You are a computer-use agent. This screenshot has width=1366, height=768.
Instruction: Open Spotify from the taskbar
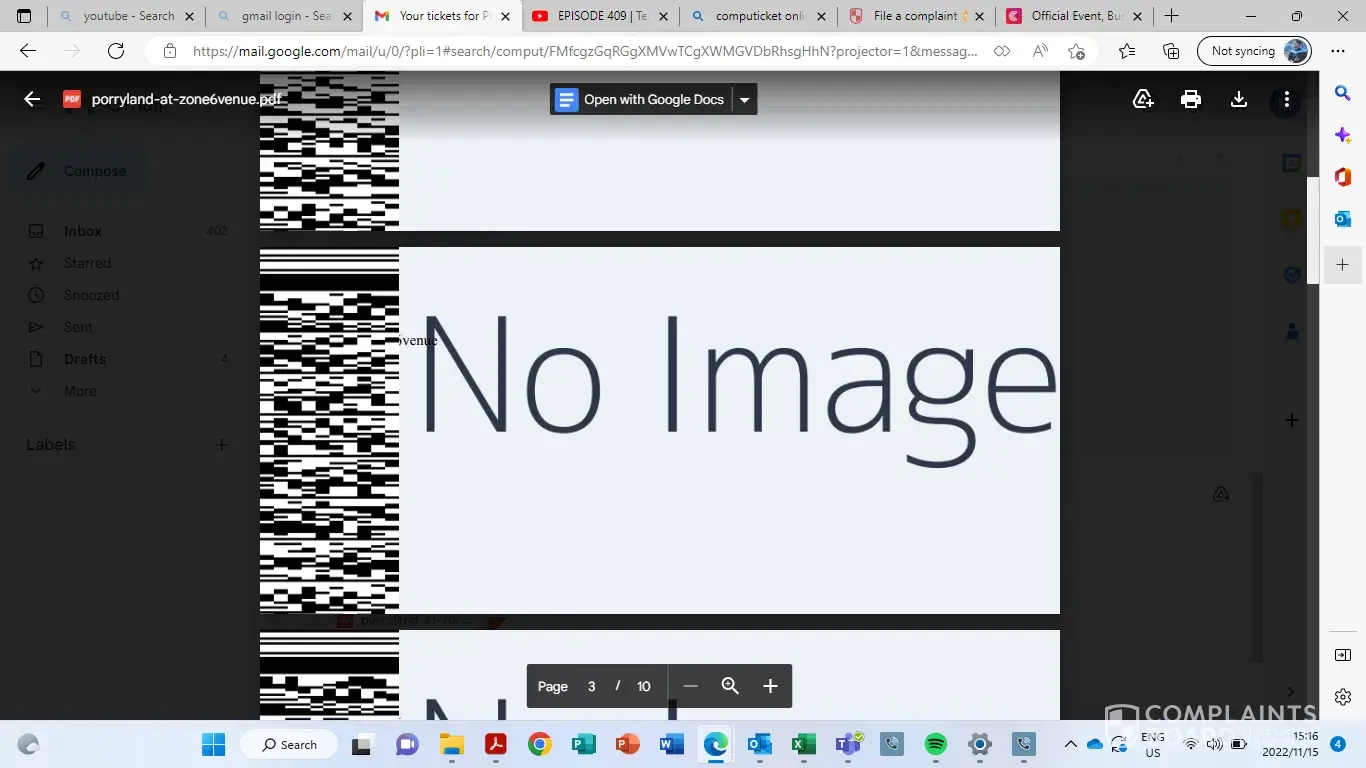935,744
